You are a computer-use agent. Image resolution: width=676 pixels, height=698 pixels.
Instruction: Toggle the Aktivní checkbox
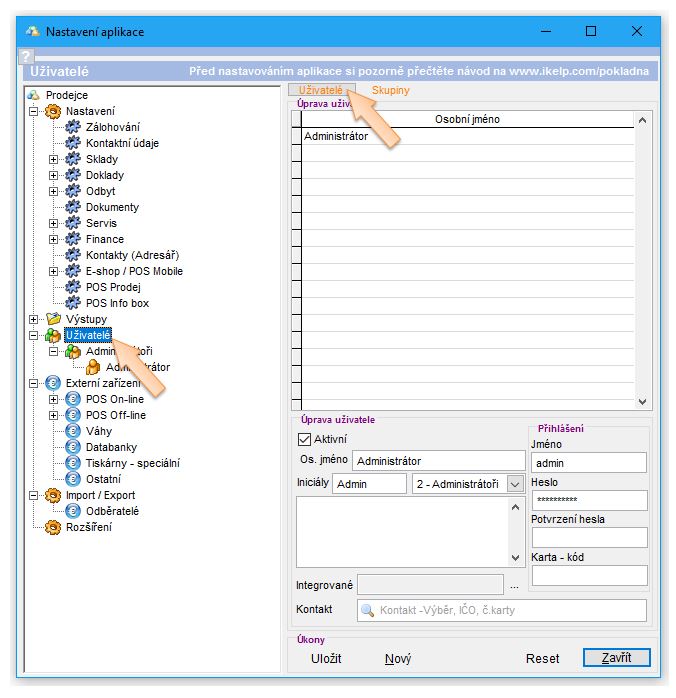coord(305,439)
